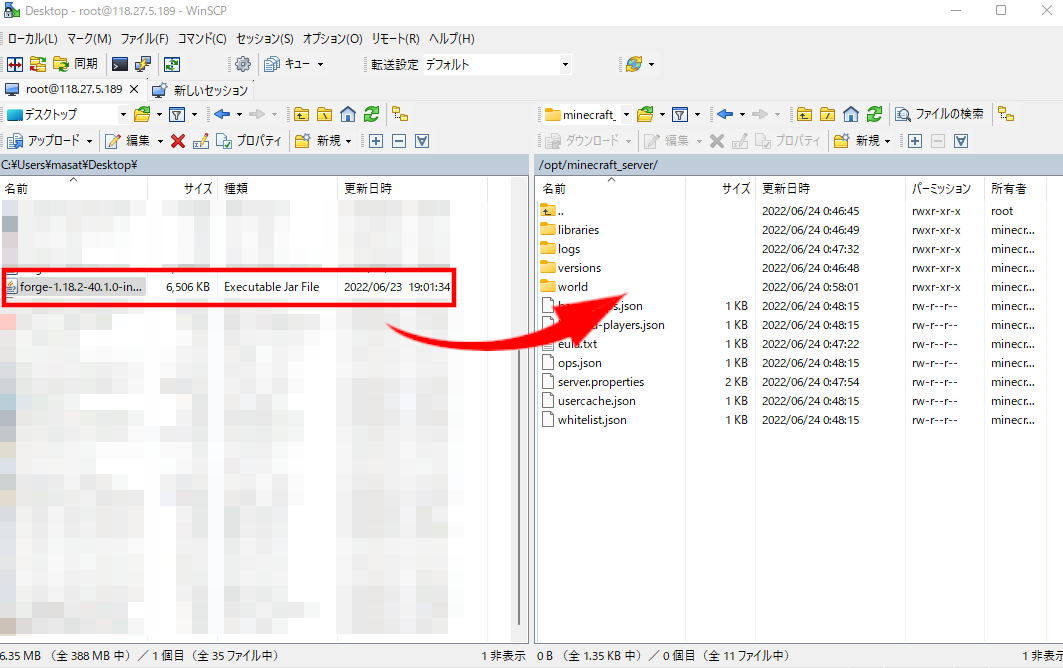Screen dimensions: 1063x668
Task: Sort local files by 種類 column
Action: (279, 189)
